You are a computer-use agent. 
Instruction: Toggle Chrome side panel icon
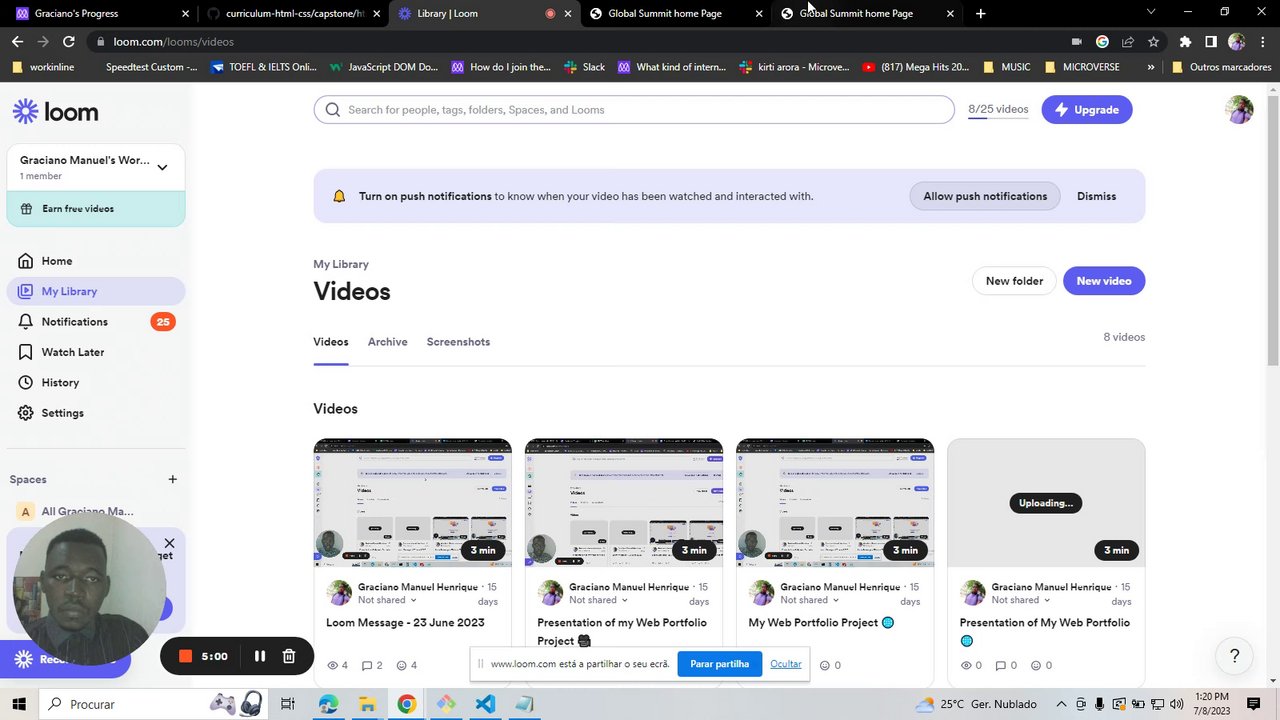pos(1210,42)
